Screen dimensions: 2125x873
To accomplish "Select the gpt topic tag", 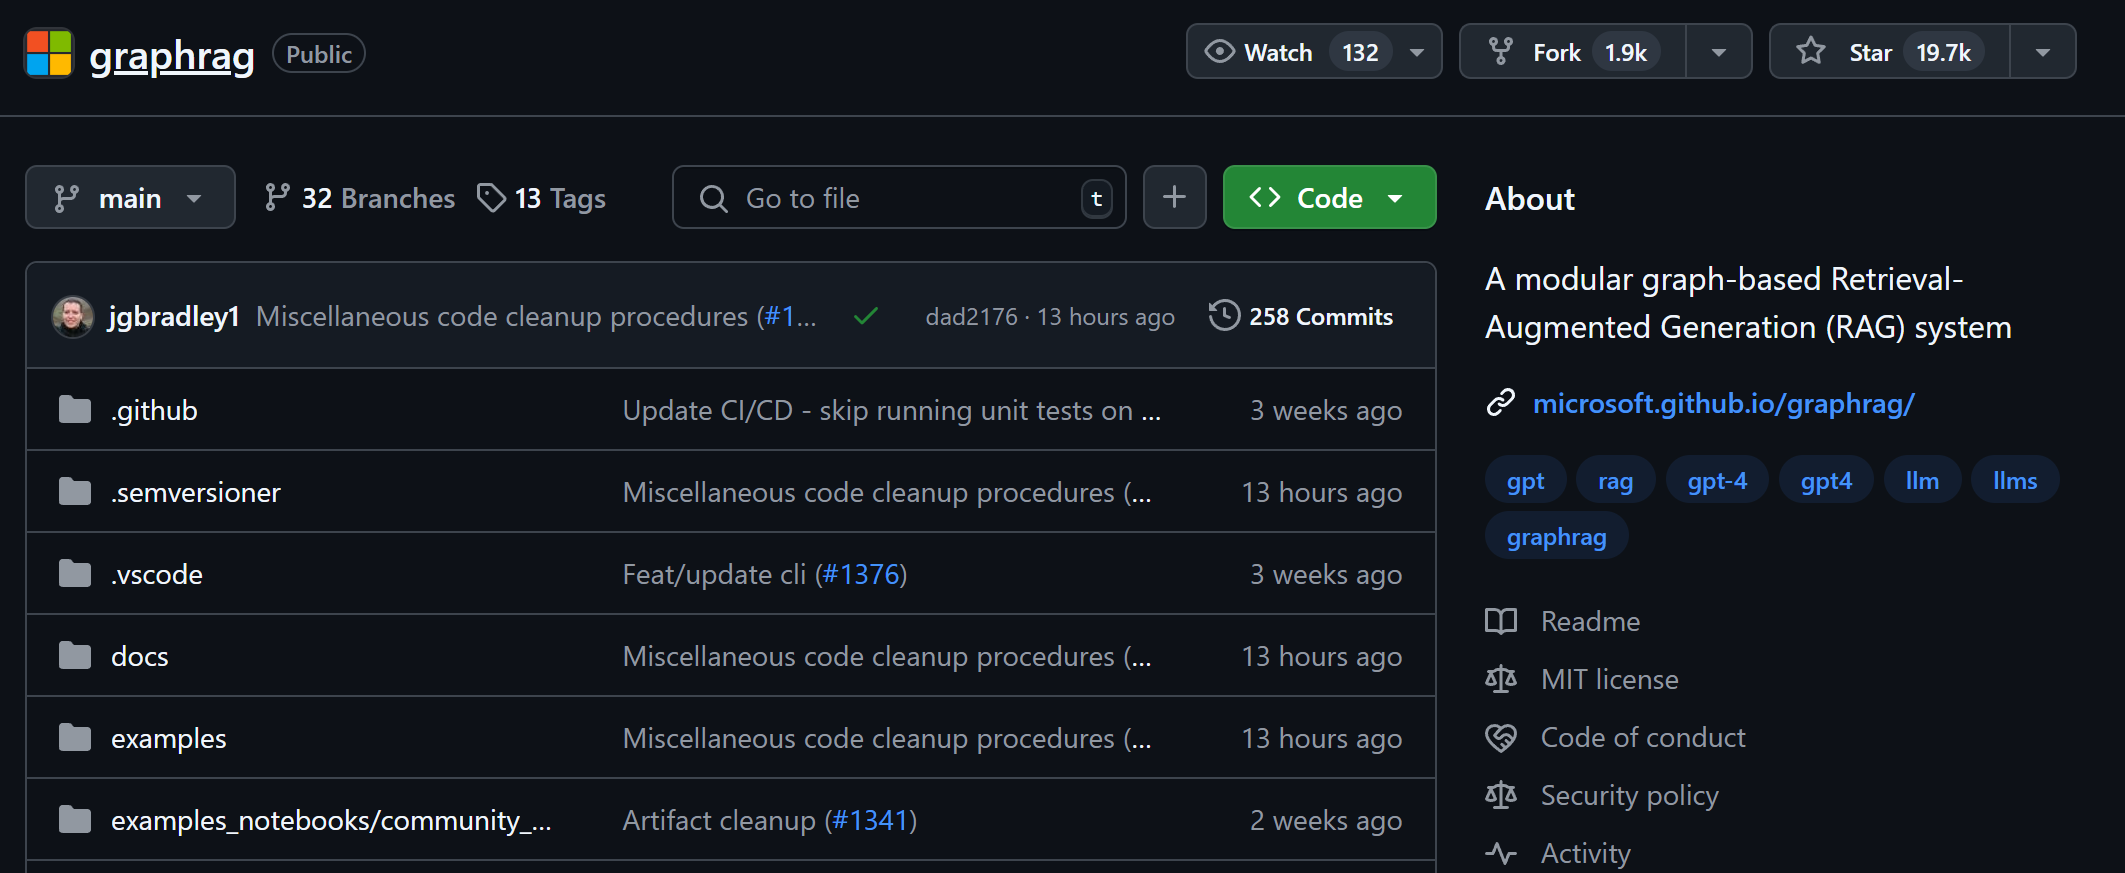I will [x=1525, y=481].
